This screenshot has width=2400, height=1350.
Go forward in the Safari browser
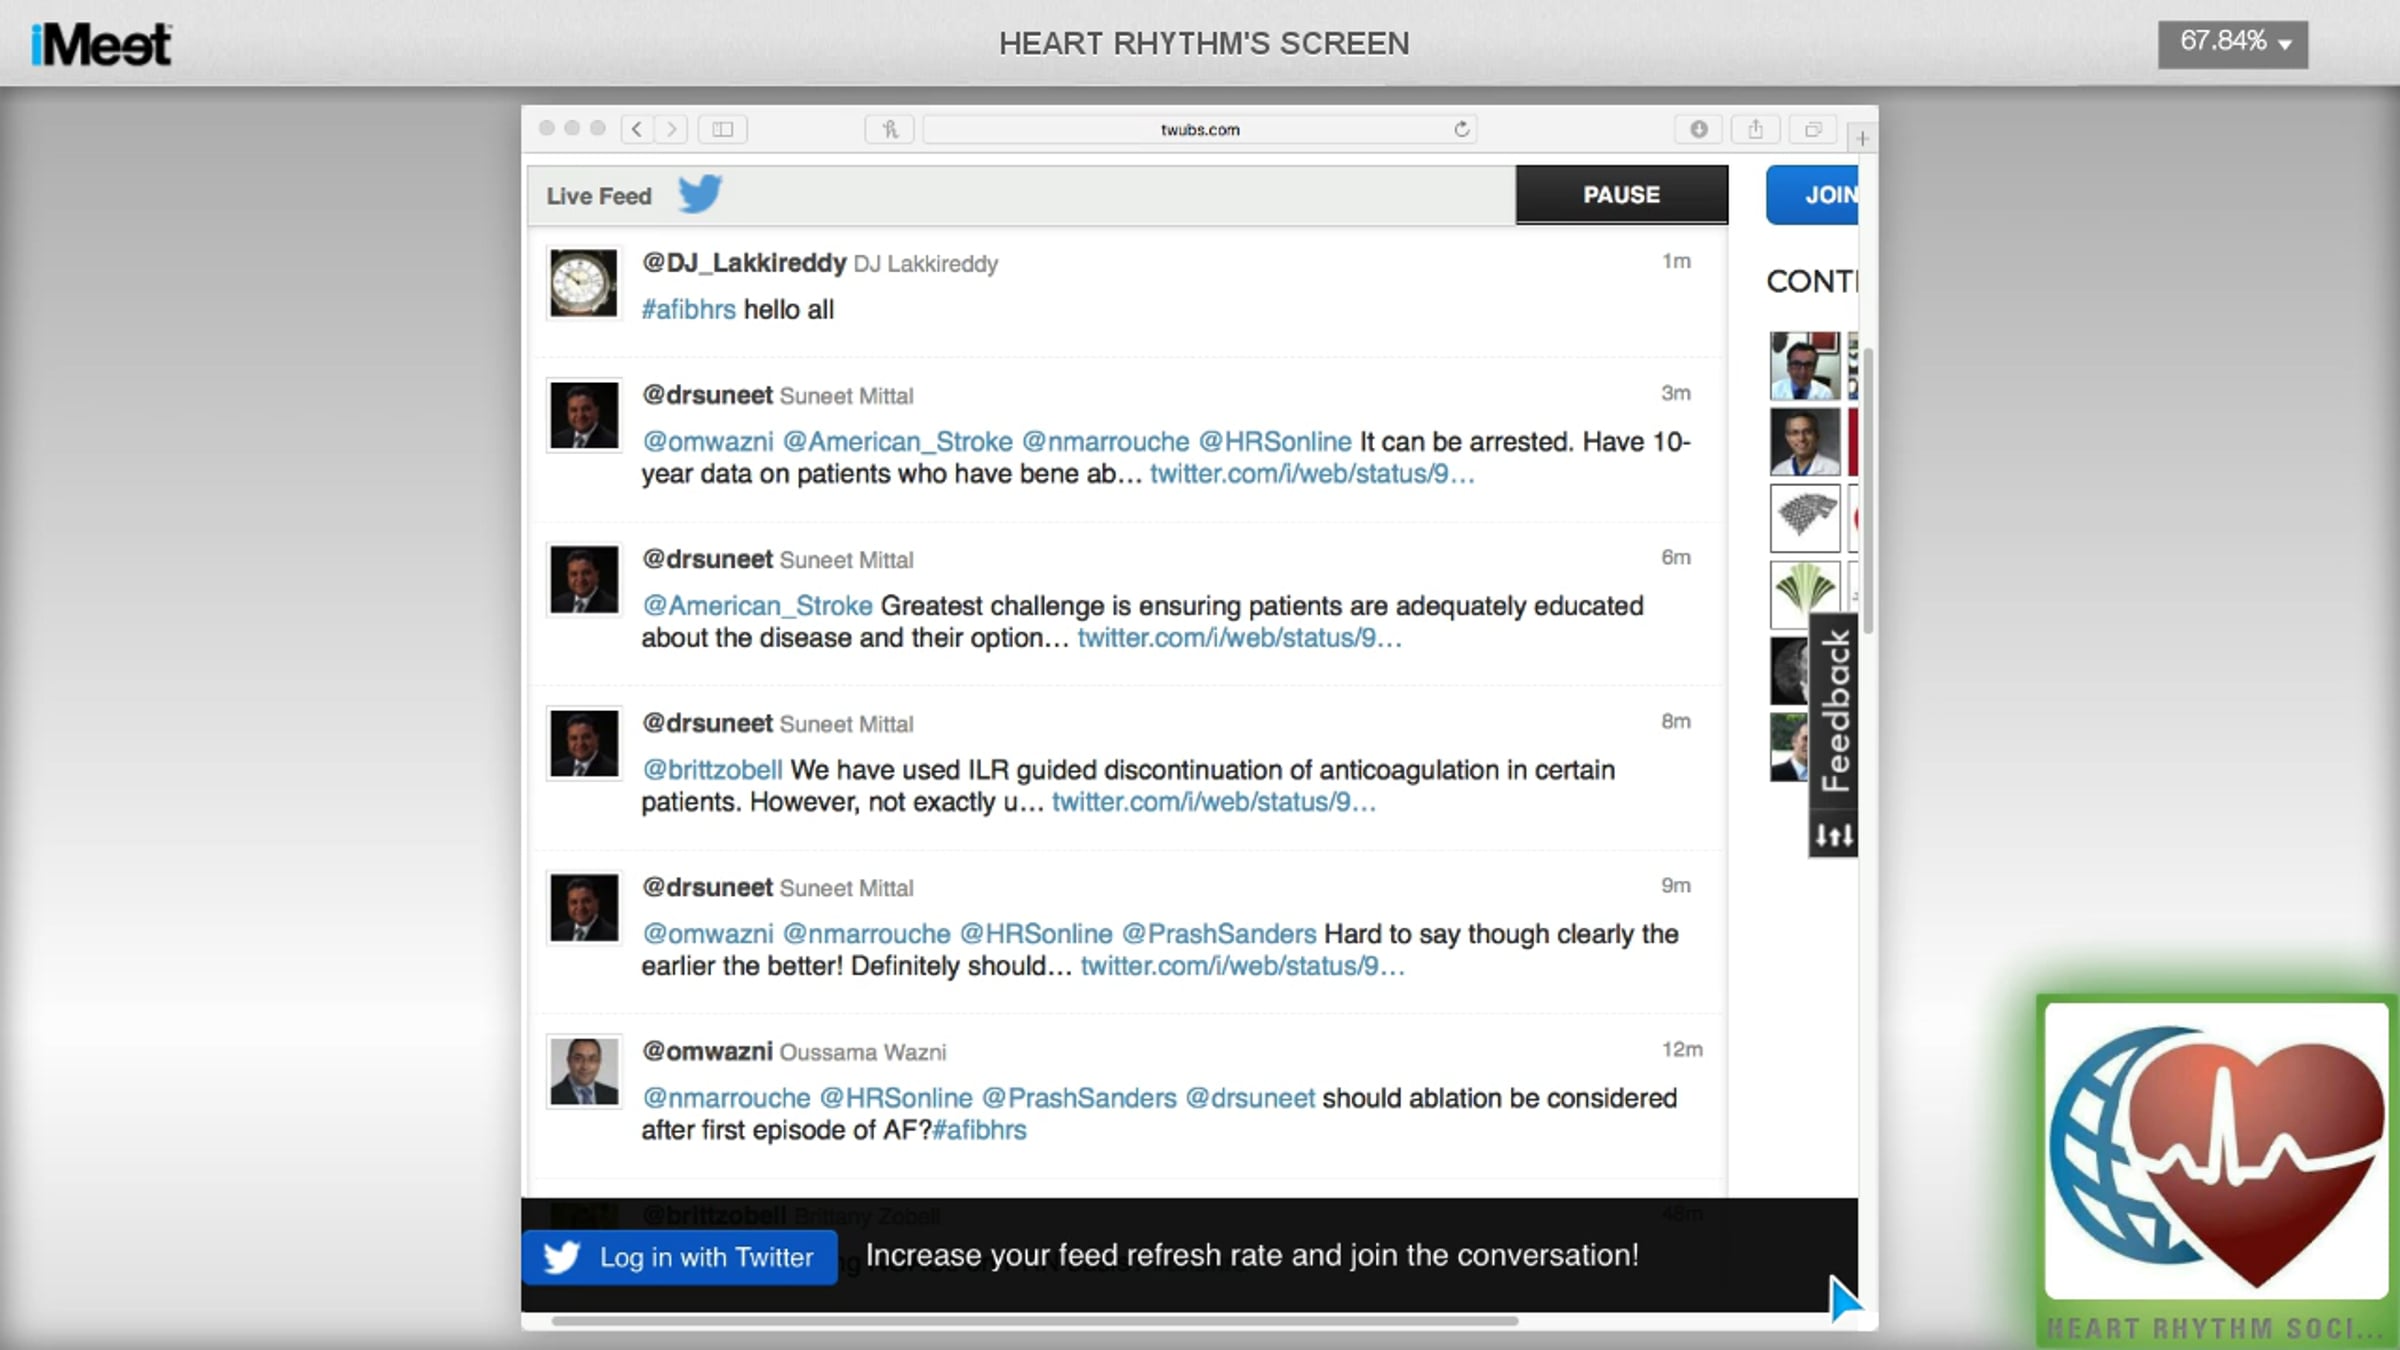[x=672, y=129]
